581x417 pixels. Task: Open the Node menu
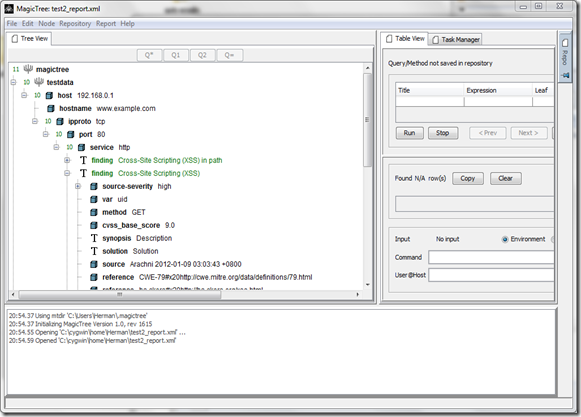[x=47, y=23]
